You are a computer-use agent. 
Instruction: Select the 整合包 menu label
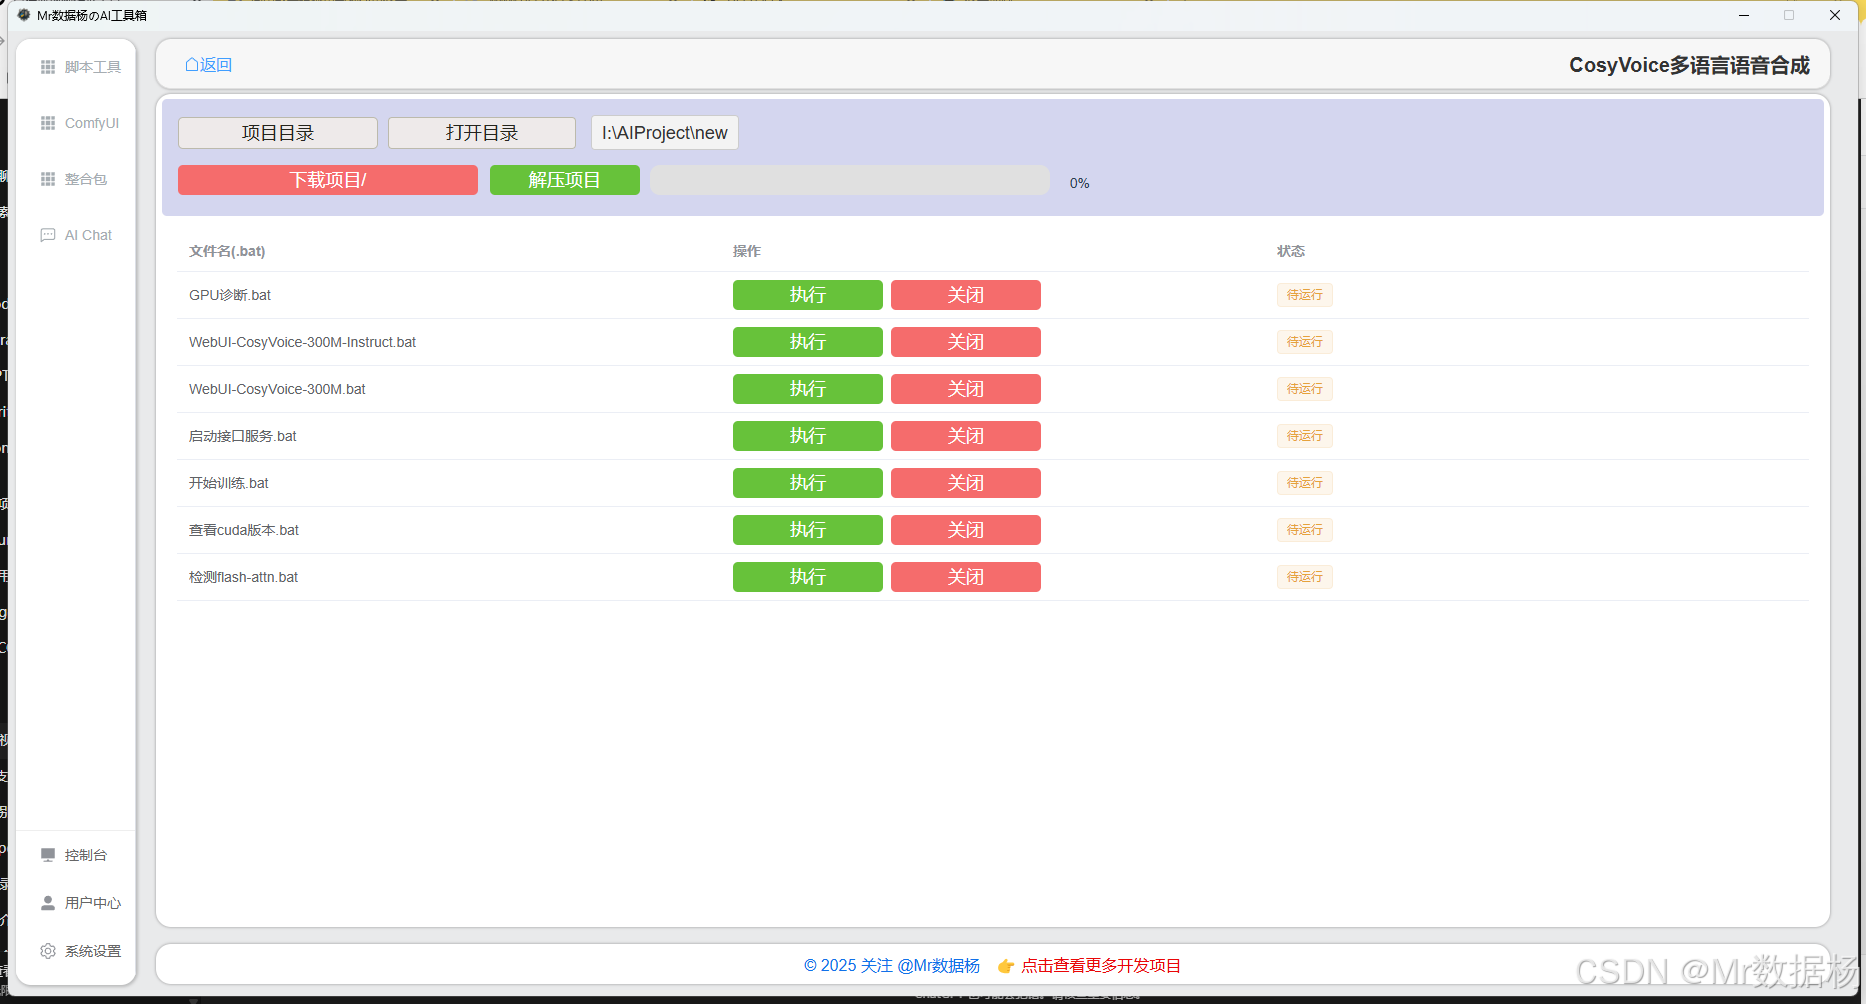[86, 179]
